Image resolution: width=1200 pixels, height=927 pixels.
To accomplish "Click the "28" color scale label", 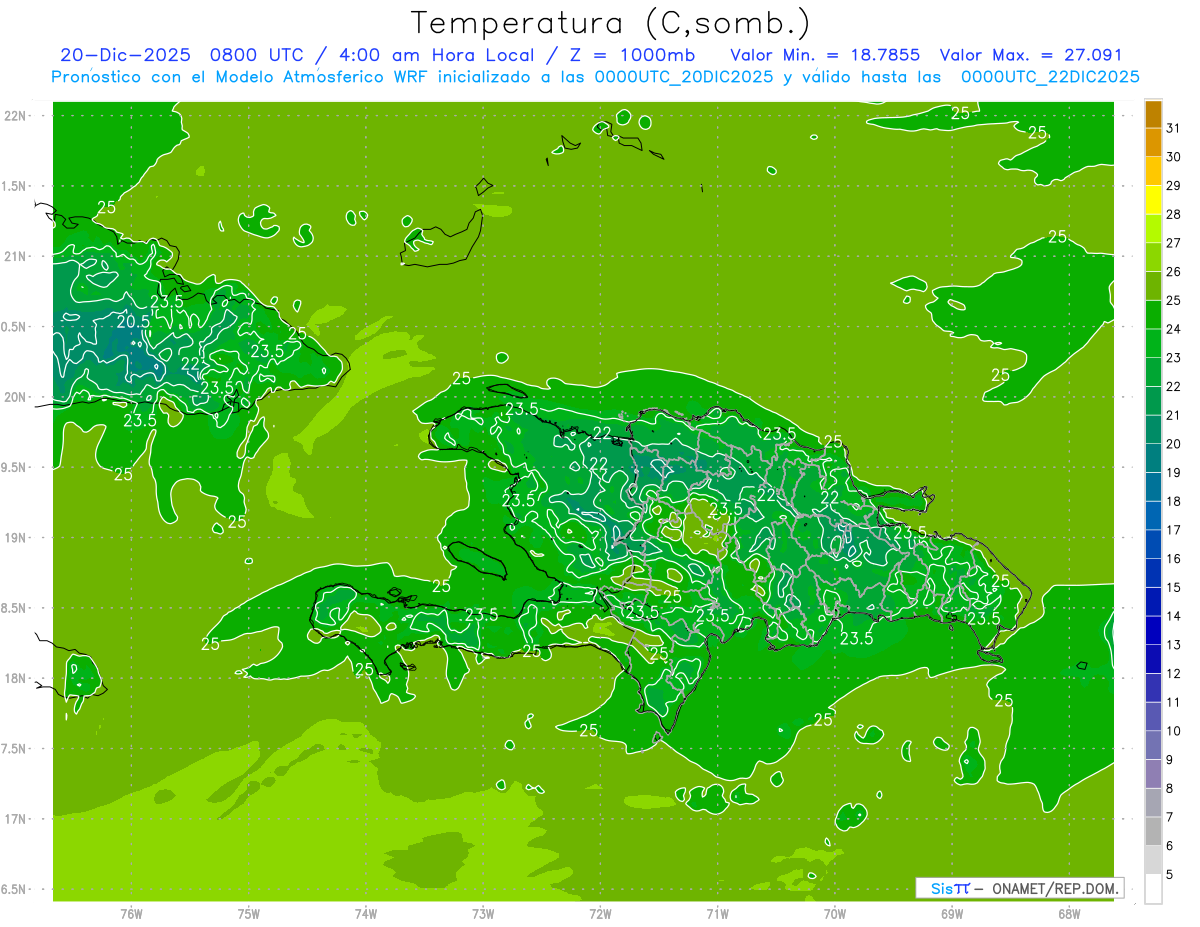I will click(x=1174, y=214).
